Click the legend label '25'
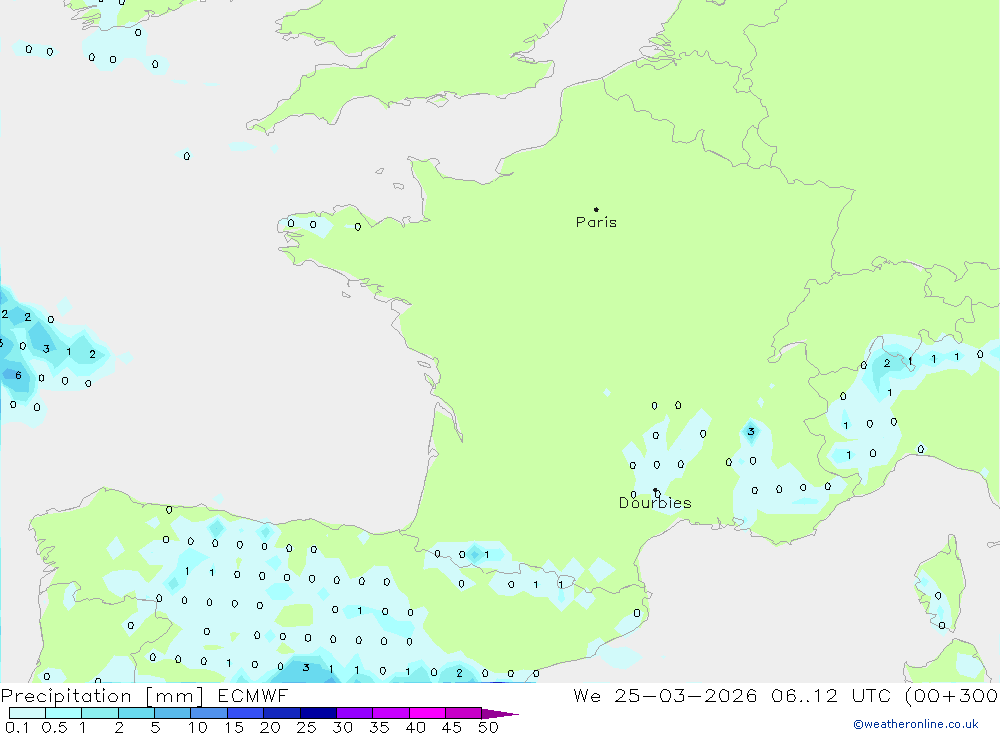Screen dimensions: 1000x733 (x=306, y=727)
